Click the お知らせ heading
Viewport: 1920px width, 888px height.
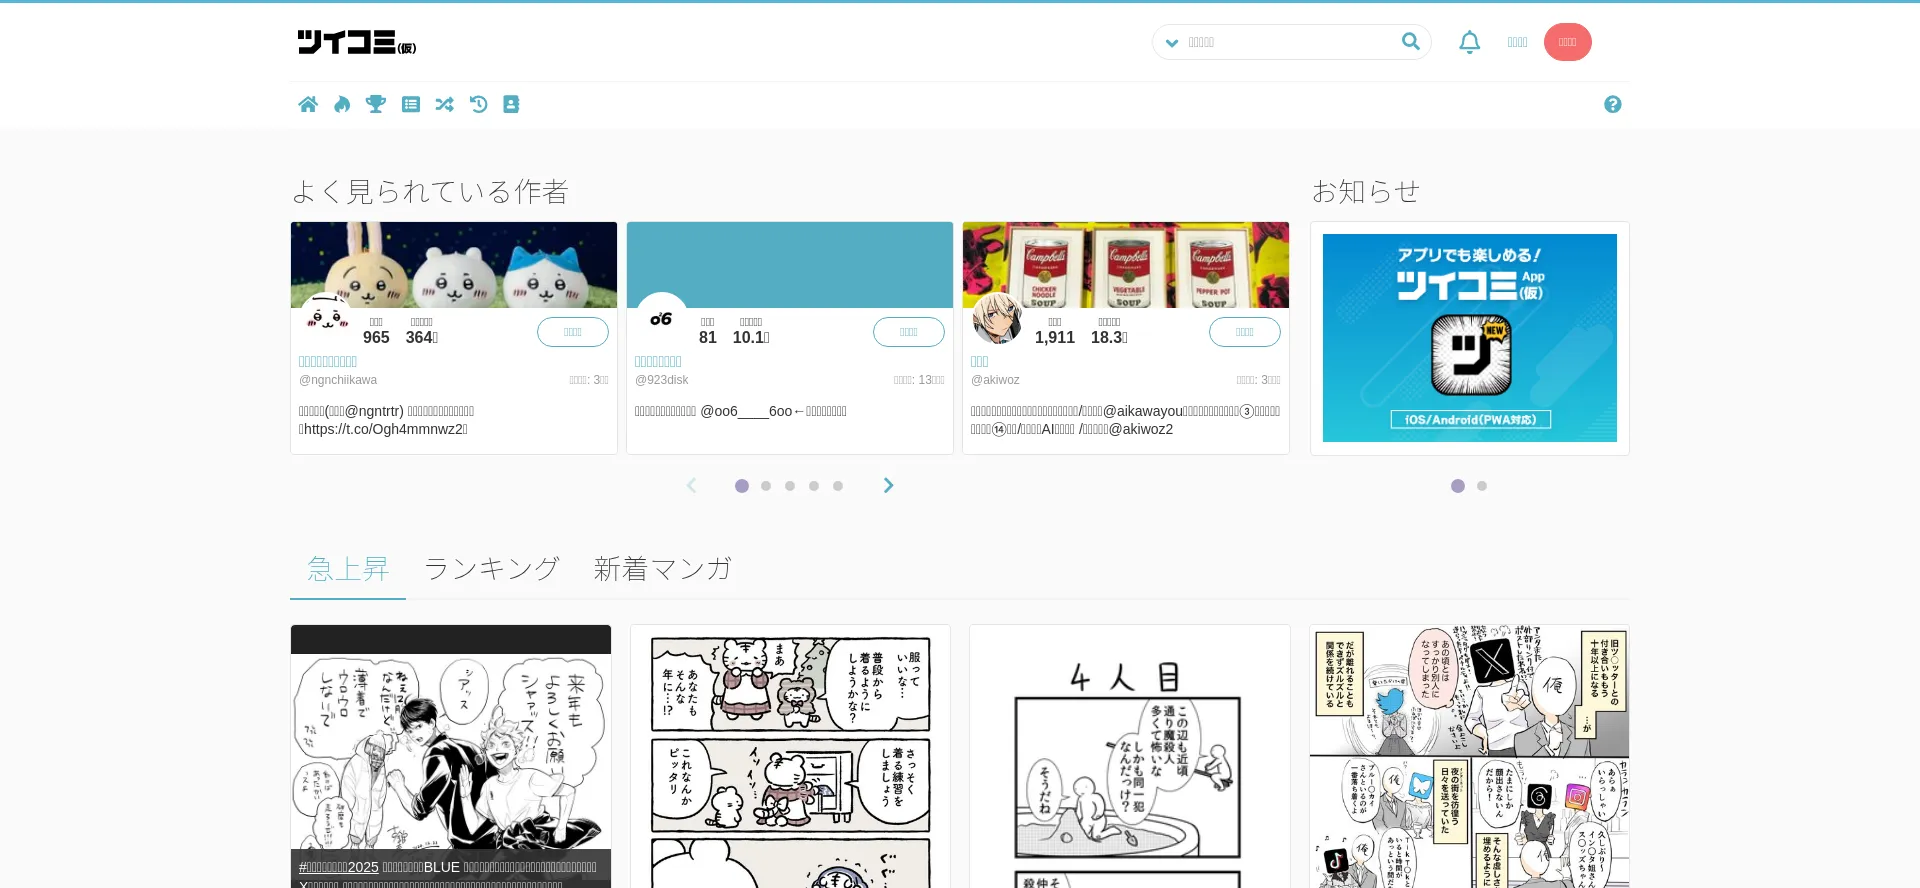coord(1366,191)
